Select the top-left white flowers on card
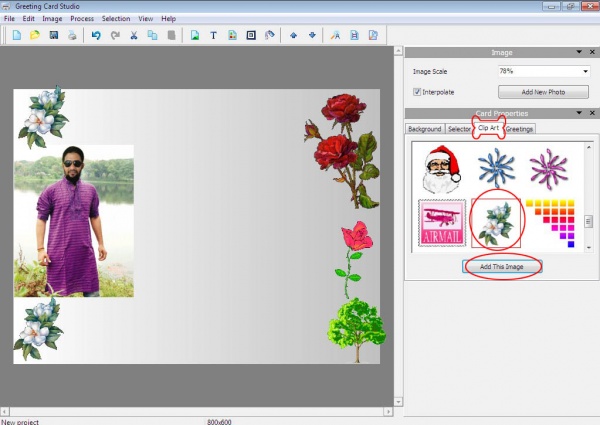 coord(43,117)
